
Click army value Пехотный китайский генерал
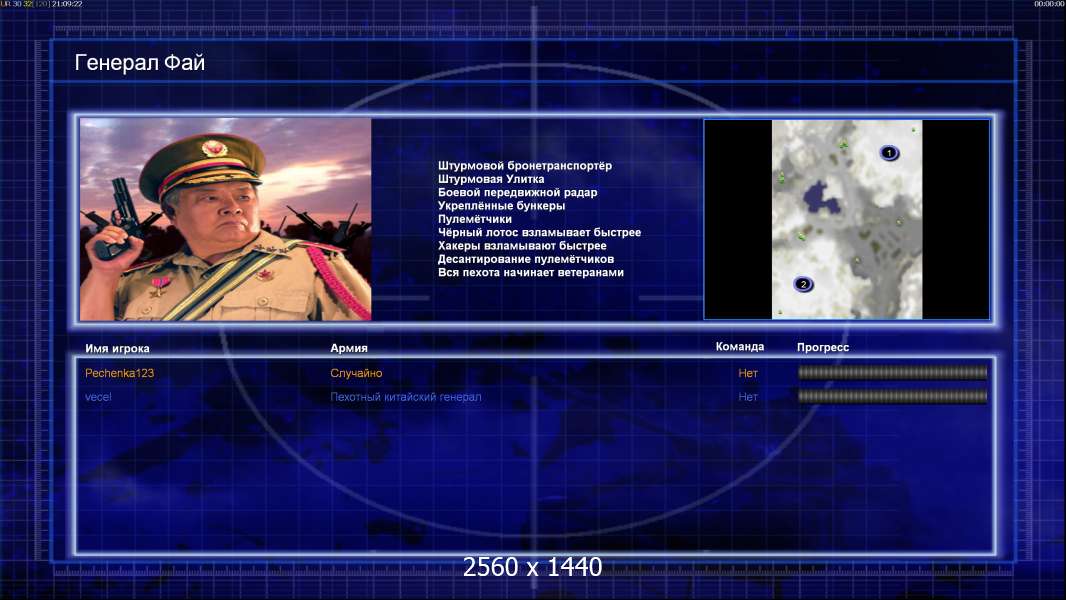[x=406, y=397]
